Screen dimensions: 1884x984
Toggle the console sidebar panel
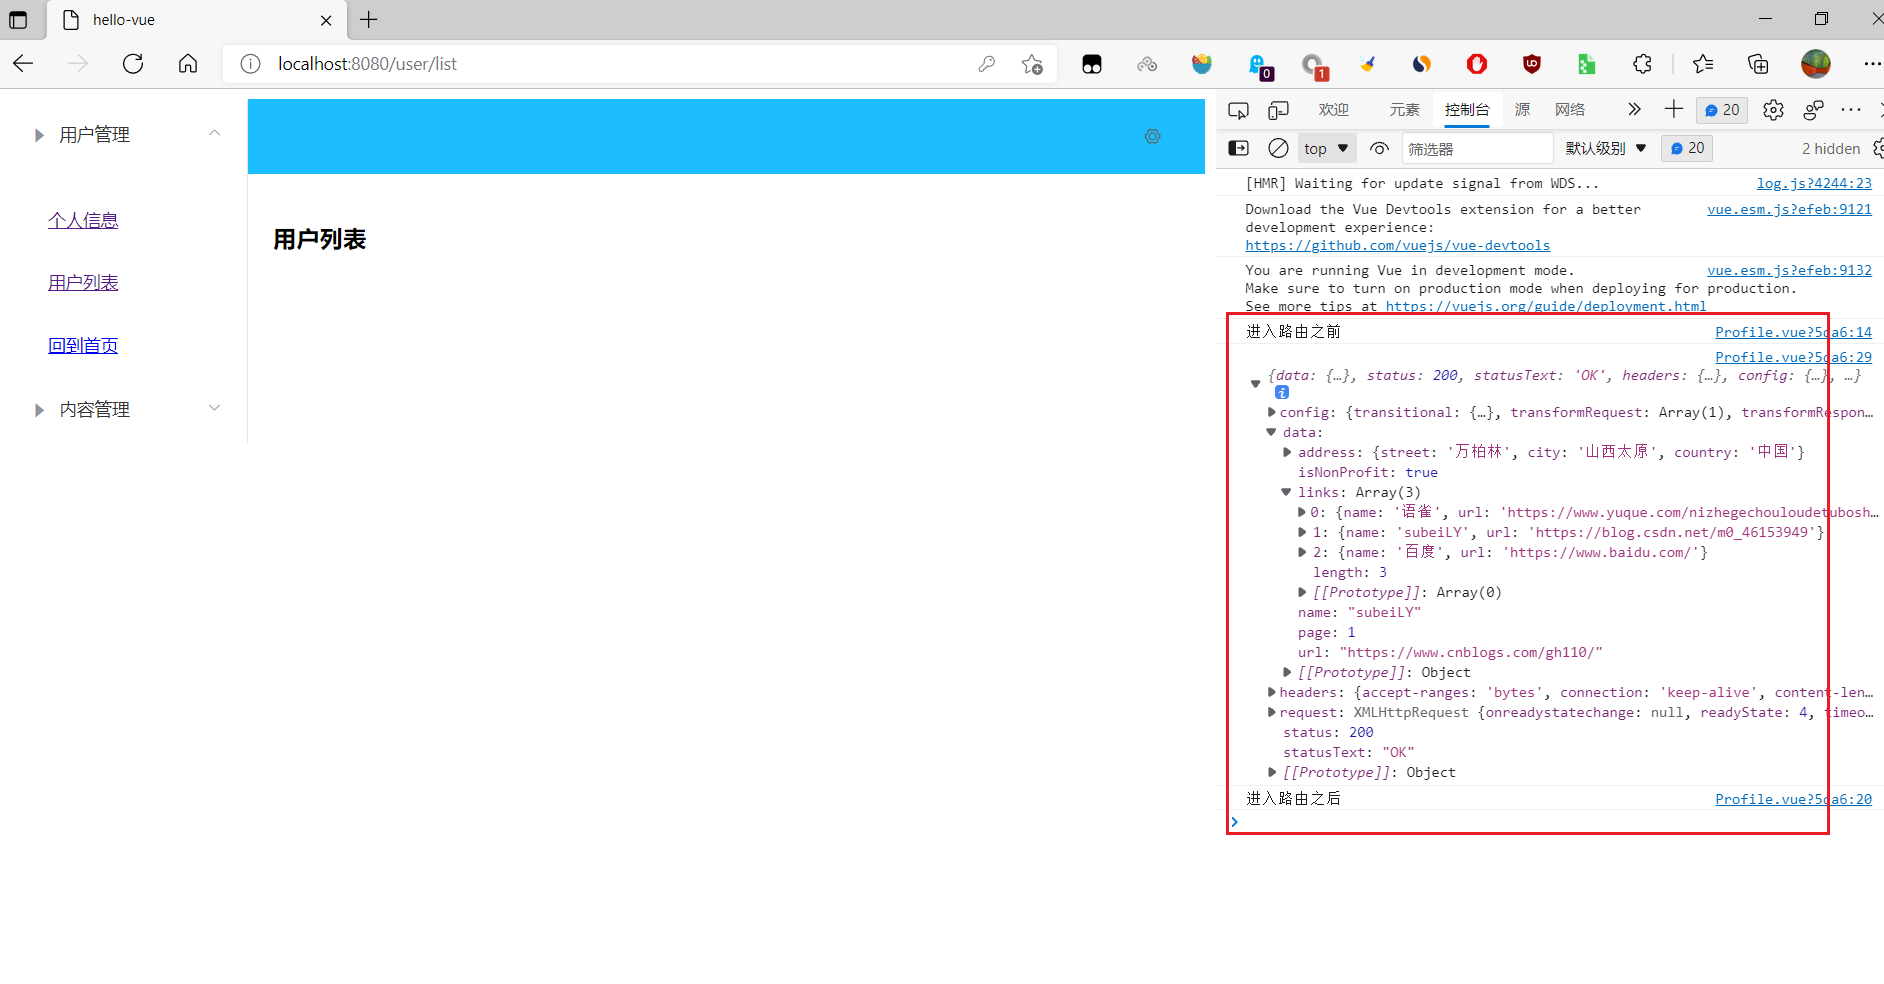click(x=1238, y=148)
